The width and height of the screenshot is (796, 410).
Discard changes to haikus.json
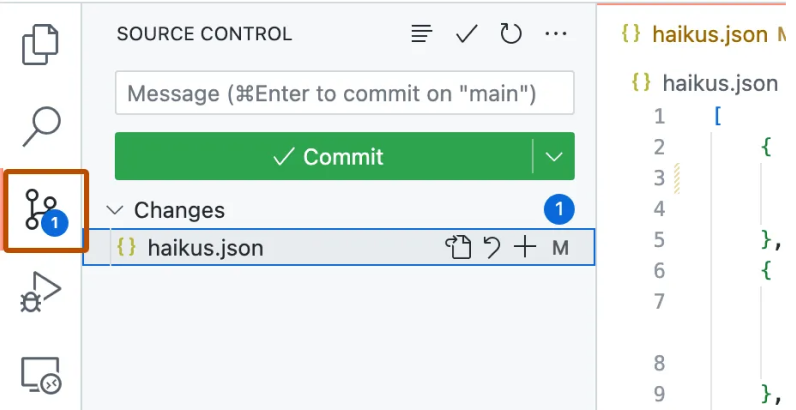492,247
